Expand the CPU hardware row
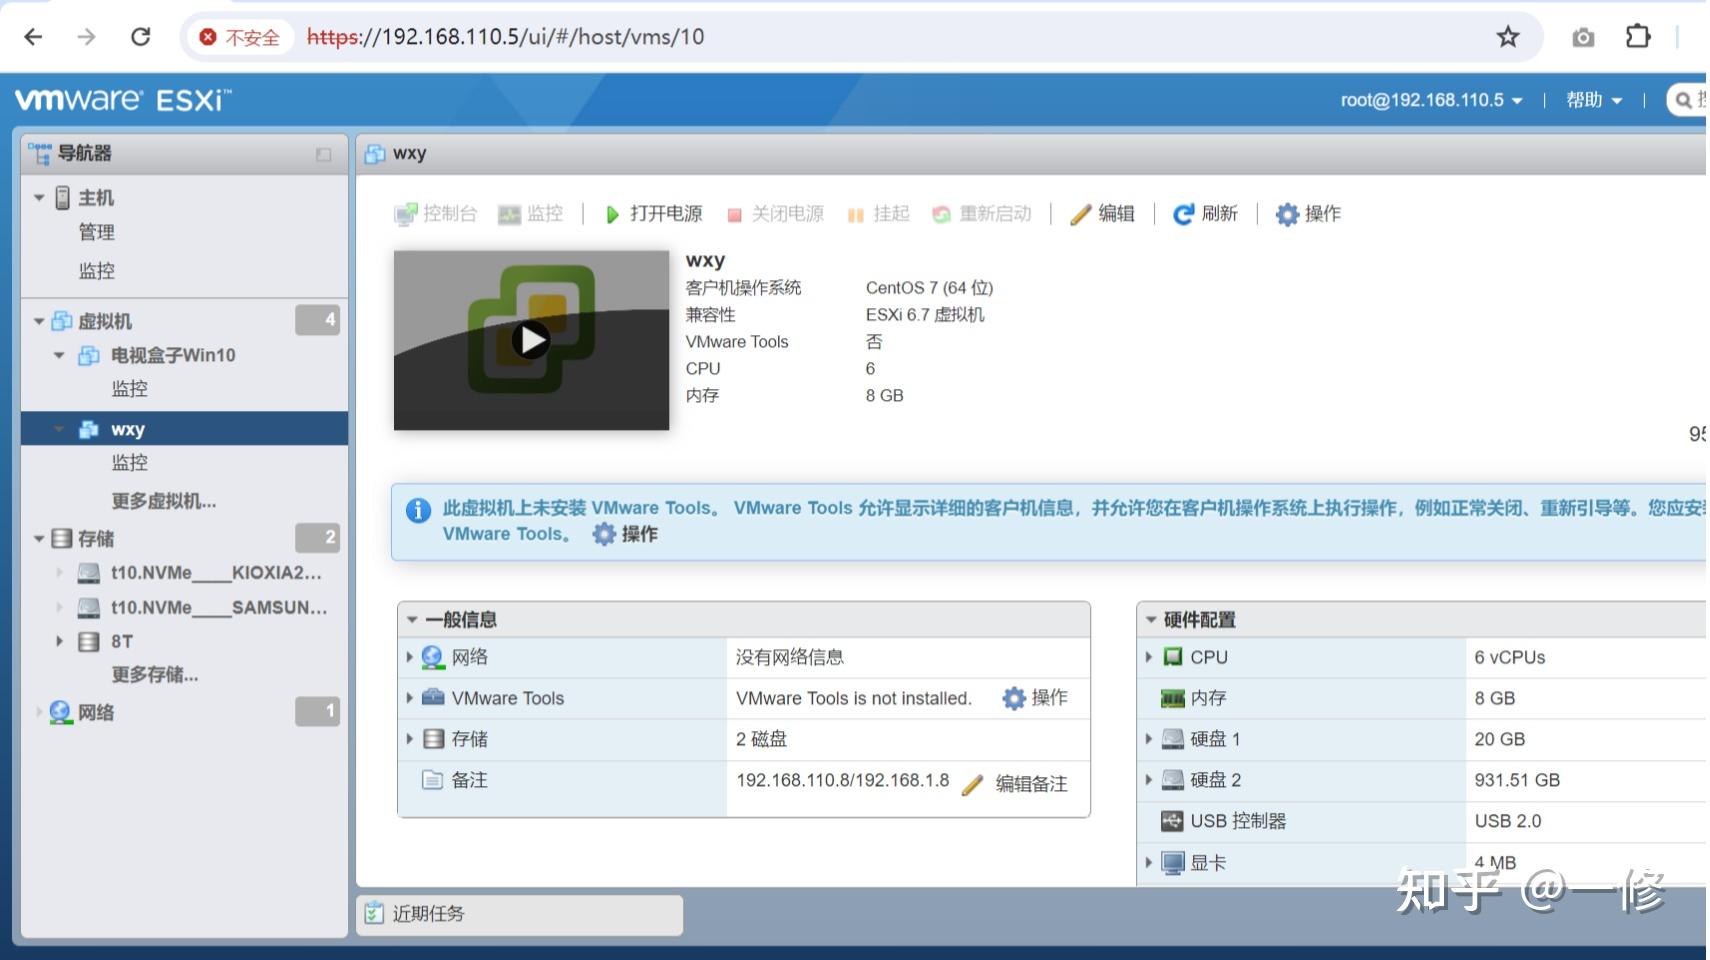Screen dimensions: 1710x960 tap(1149, 658)
